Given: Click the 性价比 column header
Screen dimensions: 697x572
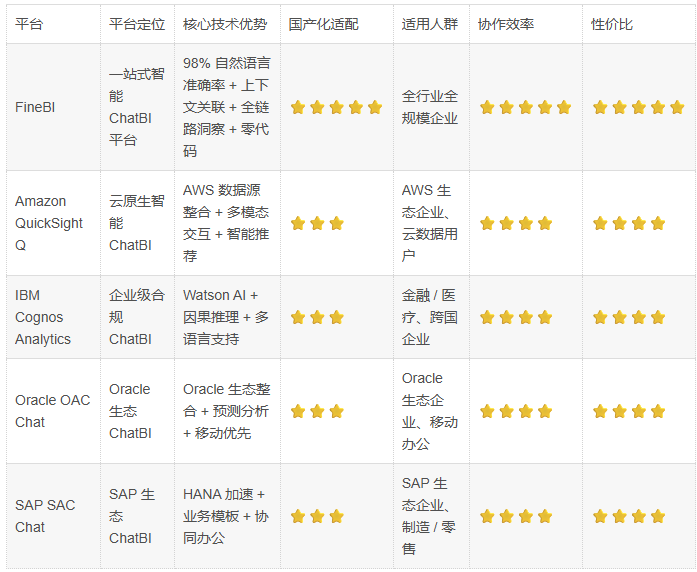Looking at the screenshot, I should [612, 24].
